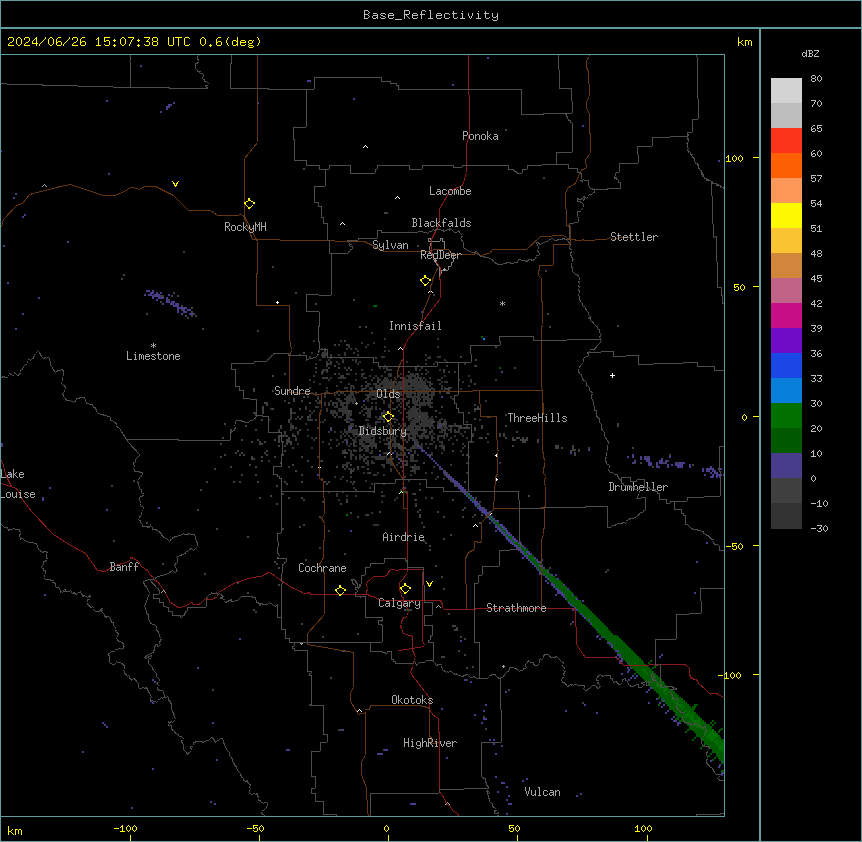The image size is (862, 842).
Task: Select the yellow diamond marker below RedDeer
Action: [x=425, y=281]
